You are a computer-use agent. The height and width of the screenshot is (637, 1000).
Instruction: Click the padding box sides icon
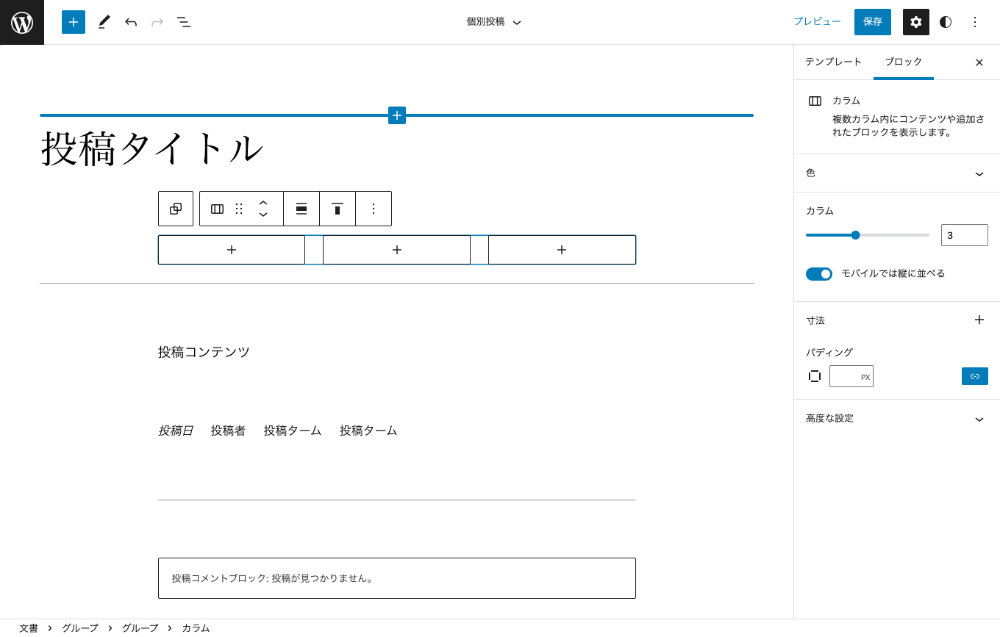click(x=814, y=376)
